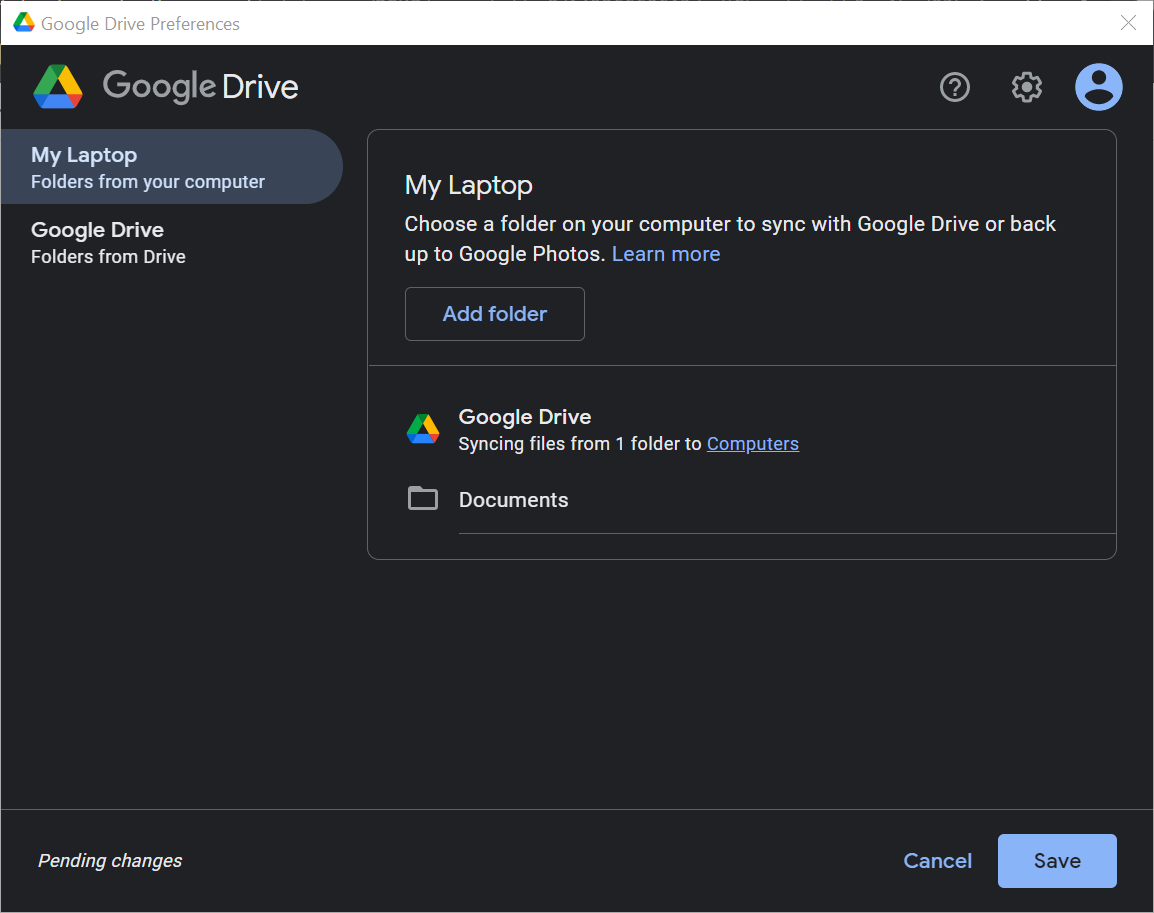Click the My Laptop heading in panel
Viewport: 1154px width, 913px height.
tap(469, 185)
